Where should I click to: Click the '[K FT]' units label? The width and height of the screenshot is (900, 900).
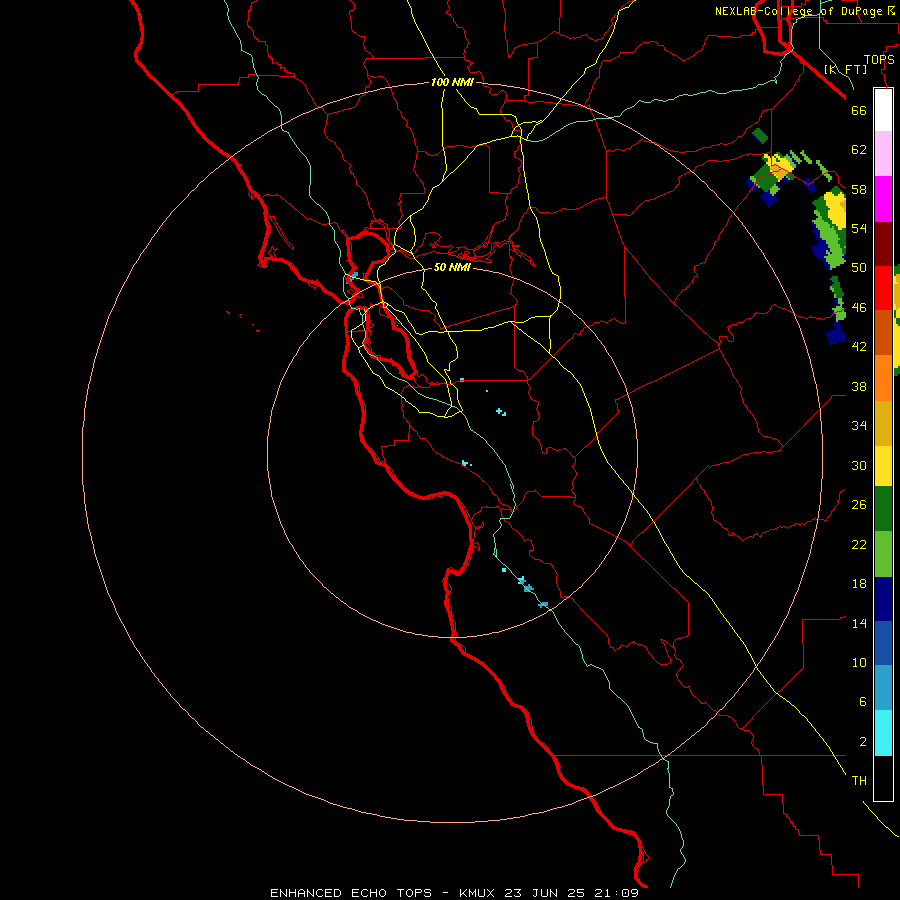845,69
